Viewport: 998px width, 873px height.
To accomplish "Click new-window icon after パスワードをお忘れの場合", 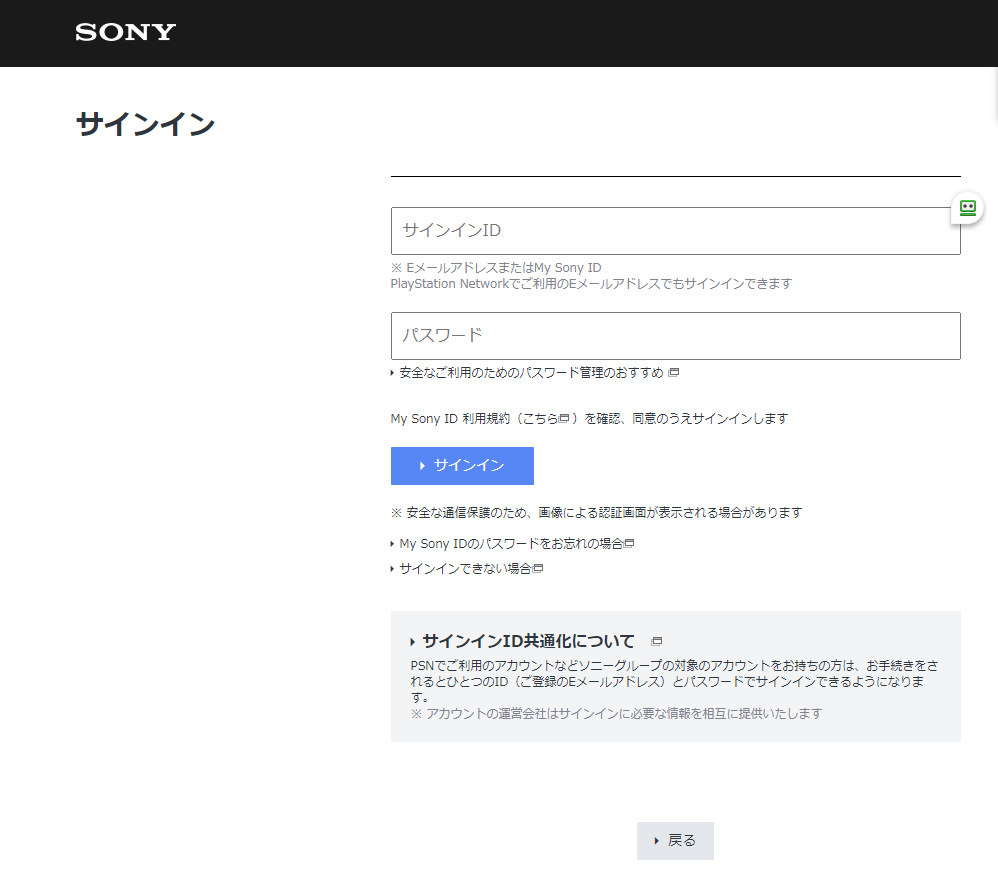I will 630,544.
